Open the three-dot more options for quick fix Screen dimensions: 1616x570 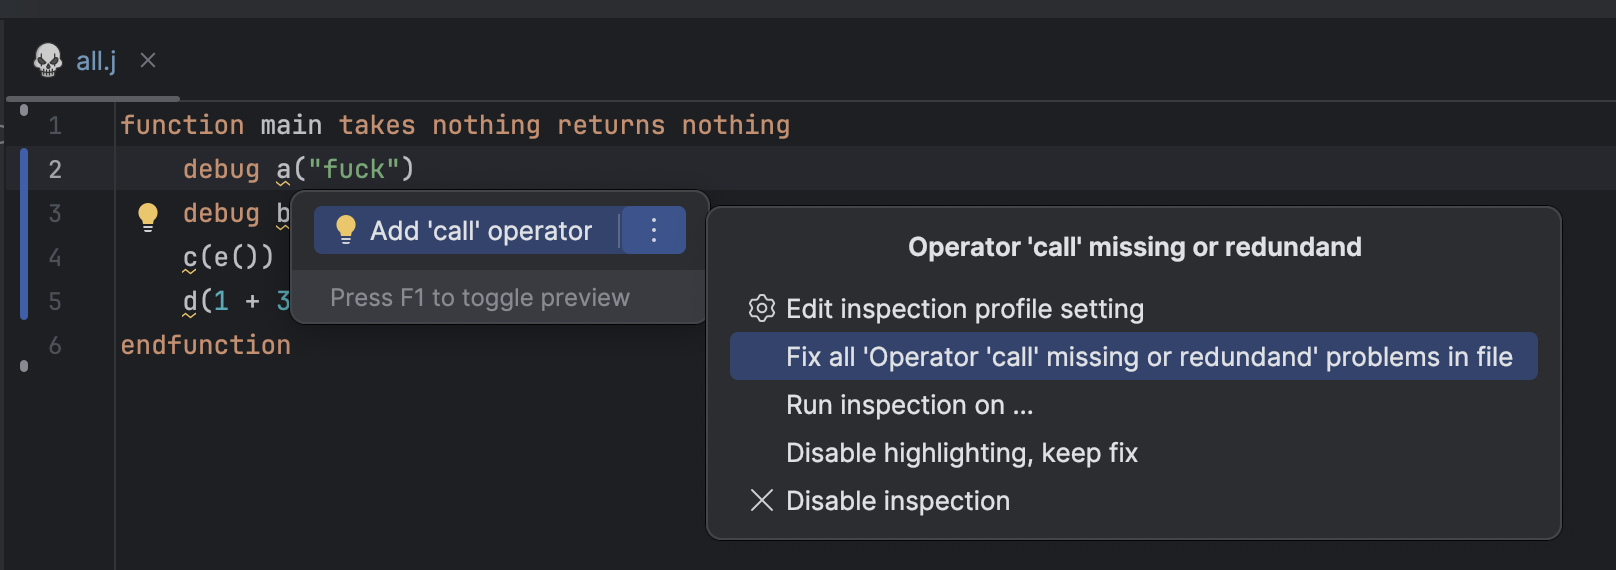coord(654,231)
